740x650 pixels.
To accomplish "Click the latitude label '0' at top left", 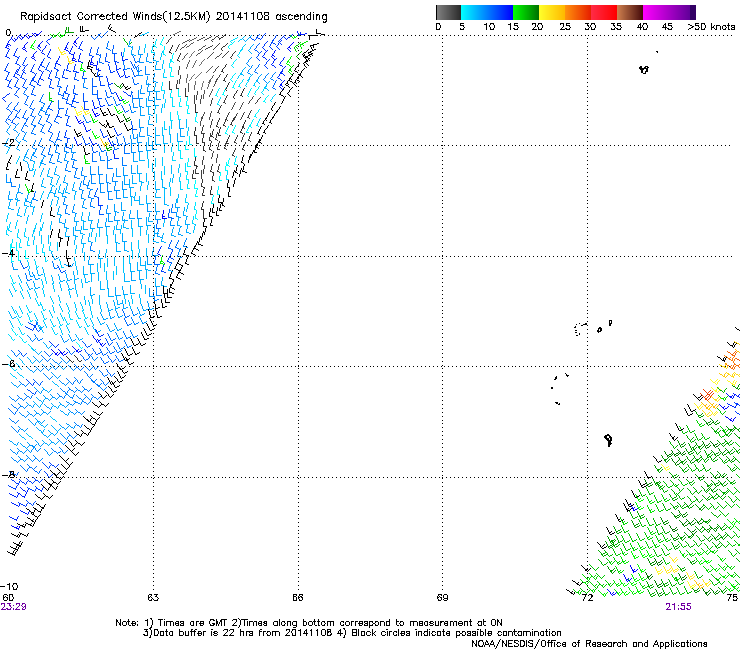I will click(x=8, y=33).
